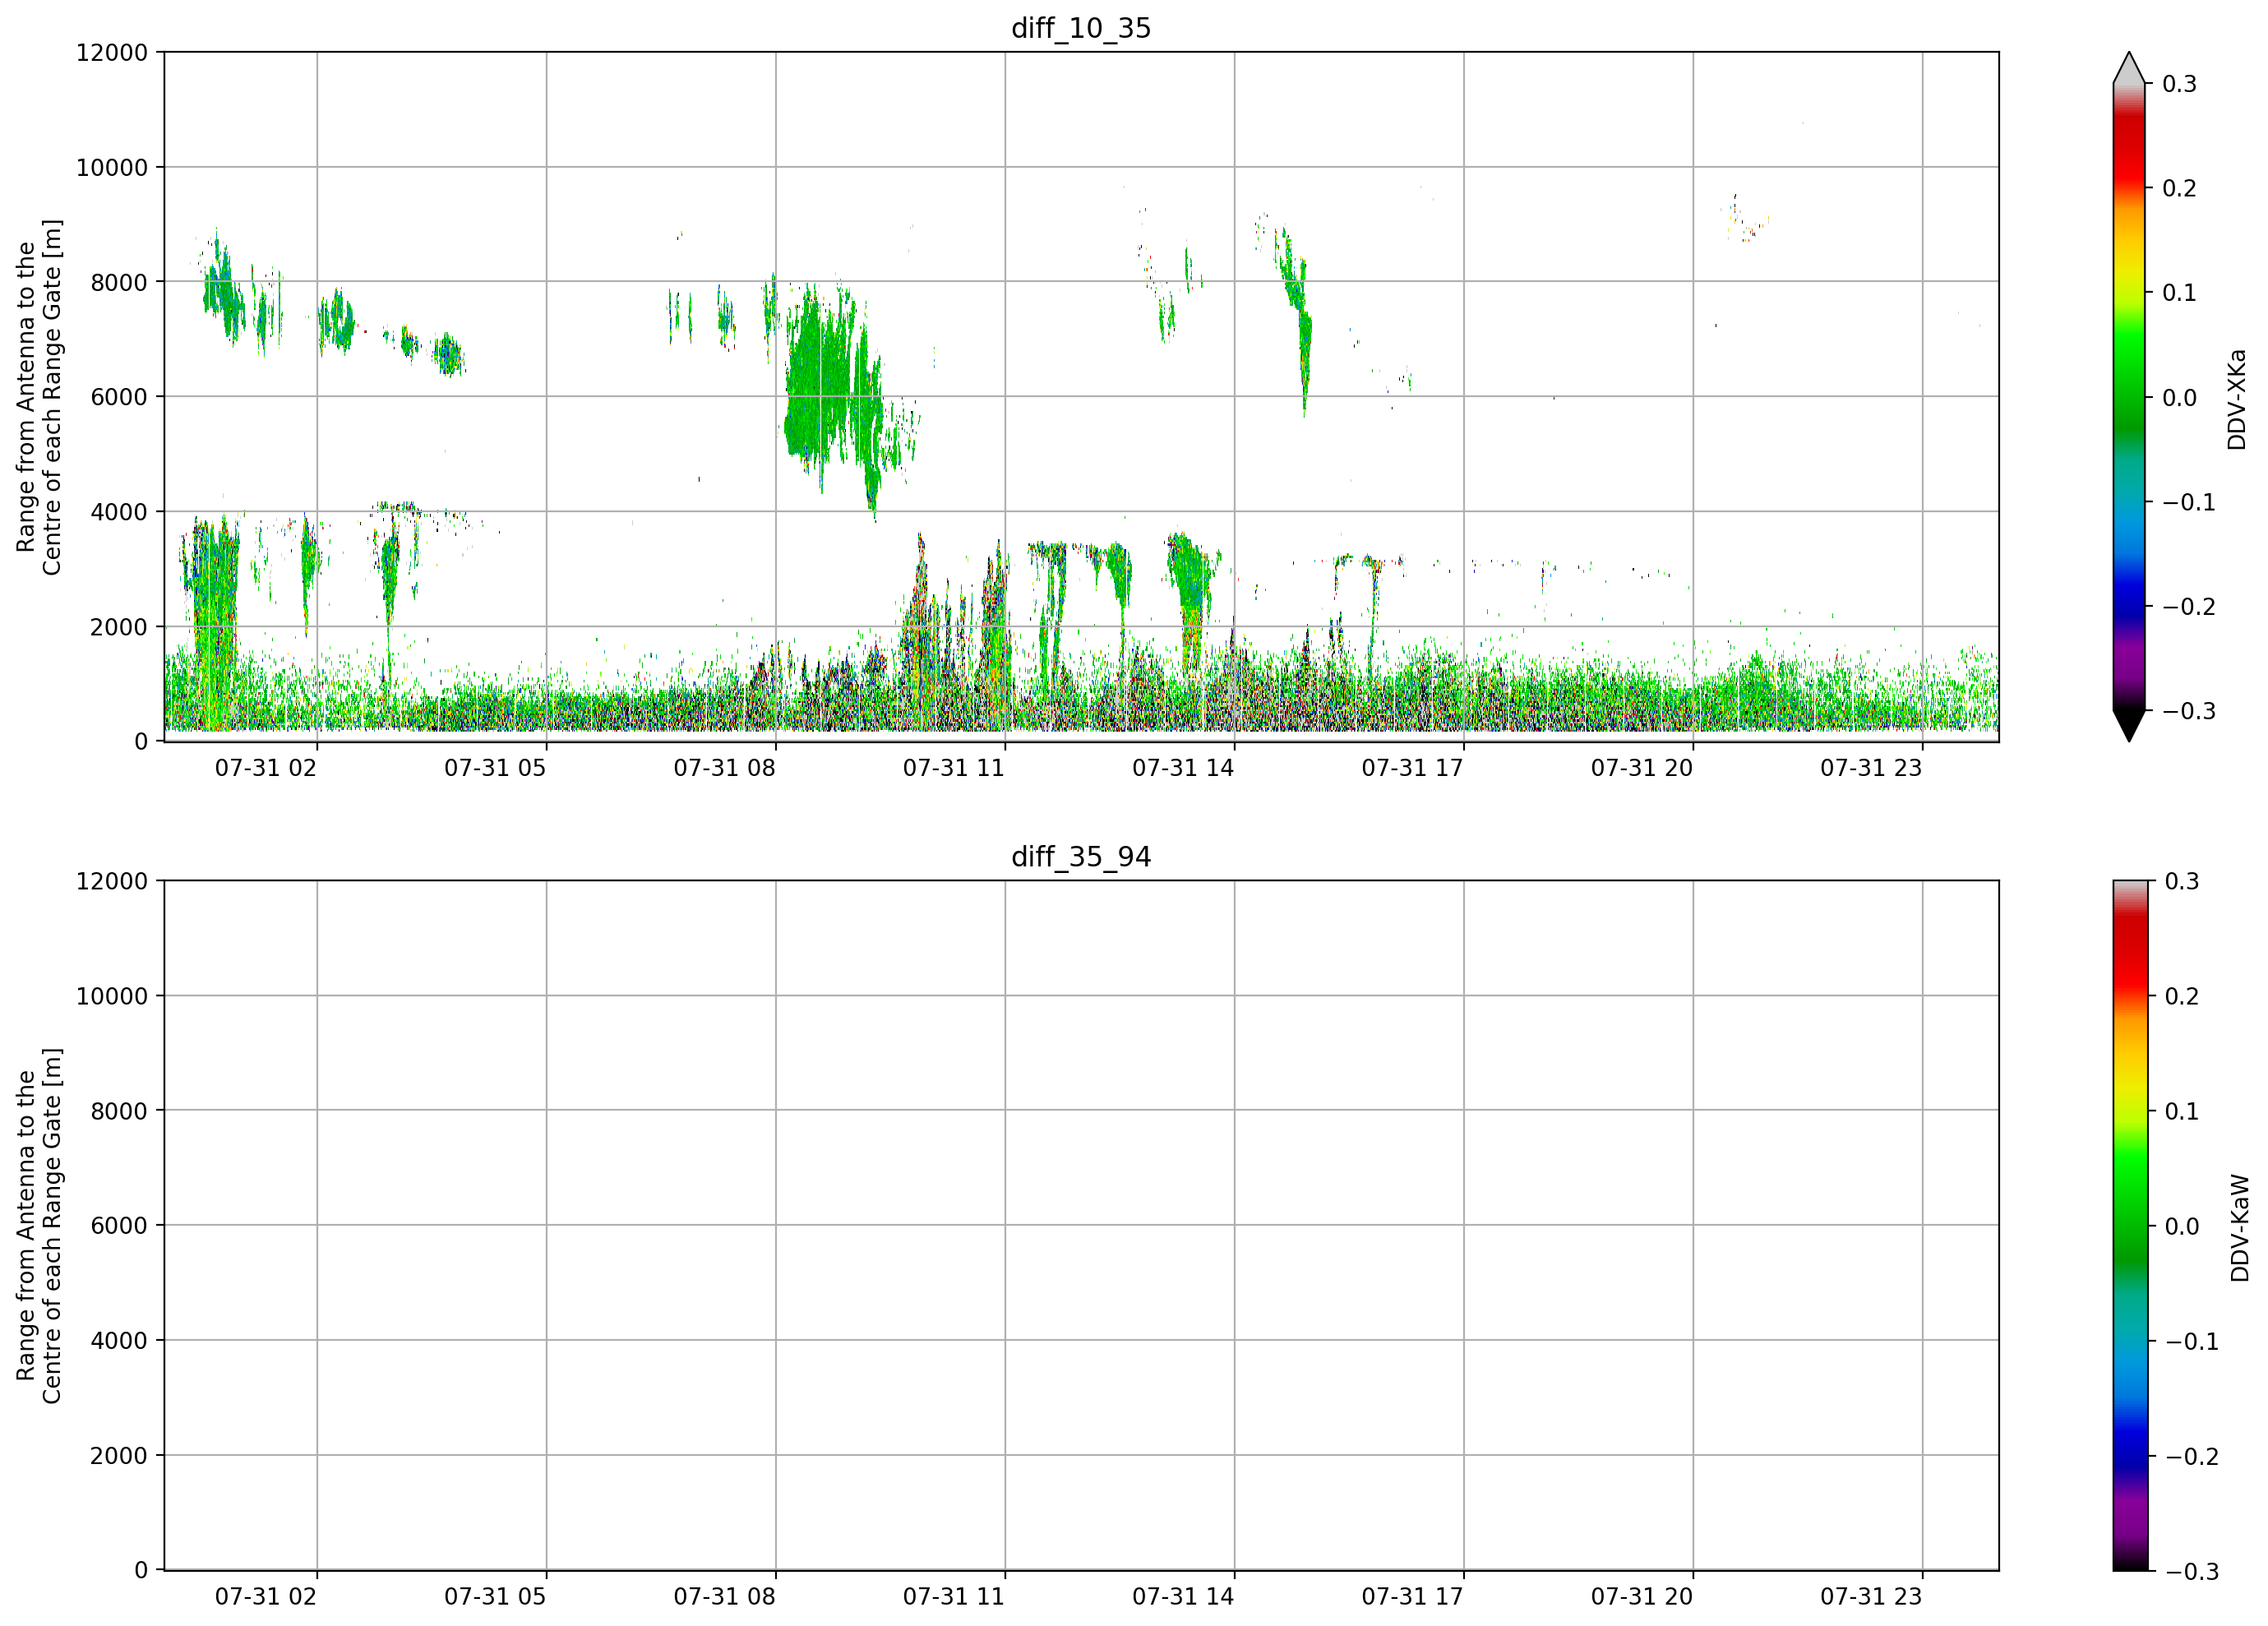Click the DDV-XKa colorbar label
Screen dimensions: 2268x1626
coord(2237,399)
